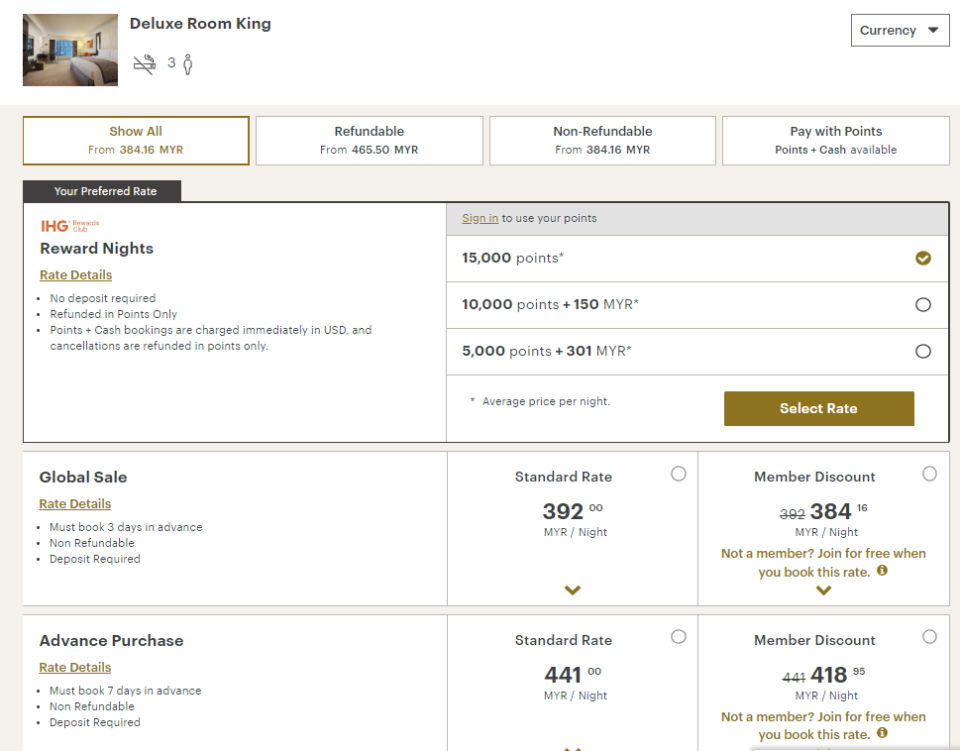Select Global Sale Member Discount rate
Image resolution: width=960 pixels, height=751 pixels.
tap(930, 474)
